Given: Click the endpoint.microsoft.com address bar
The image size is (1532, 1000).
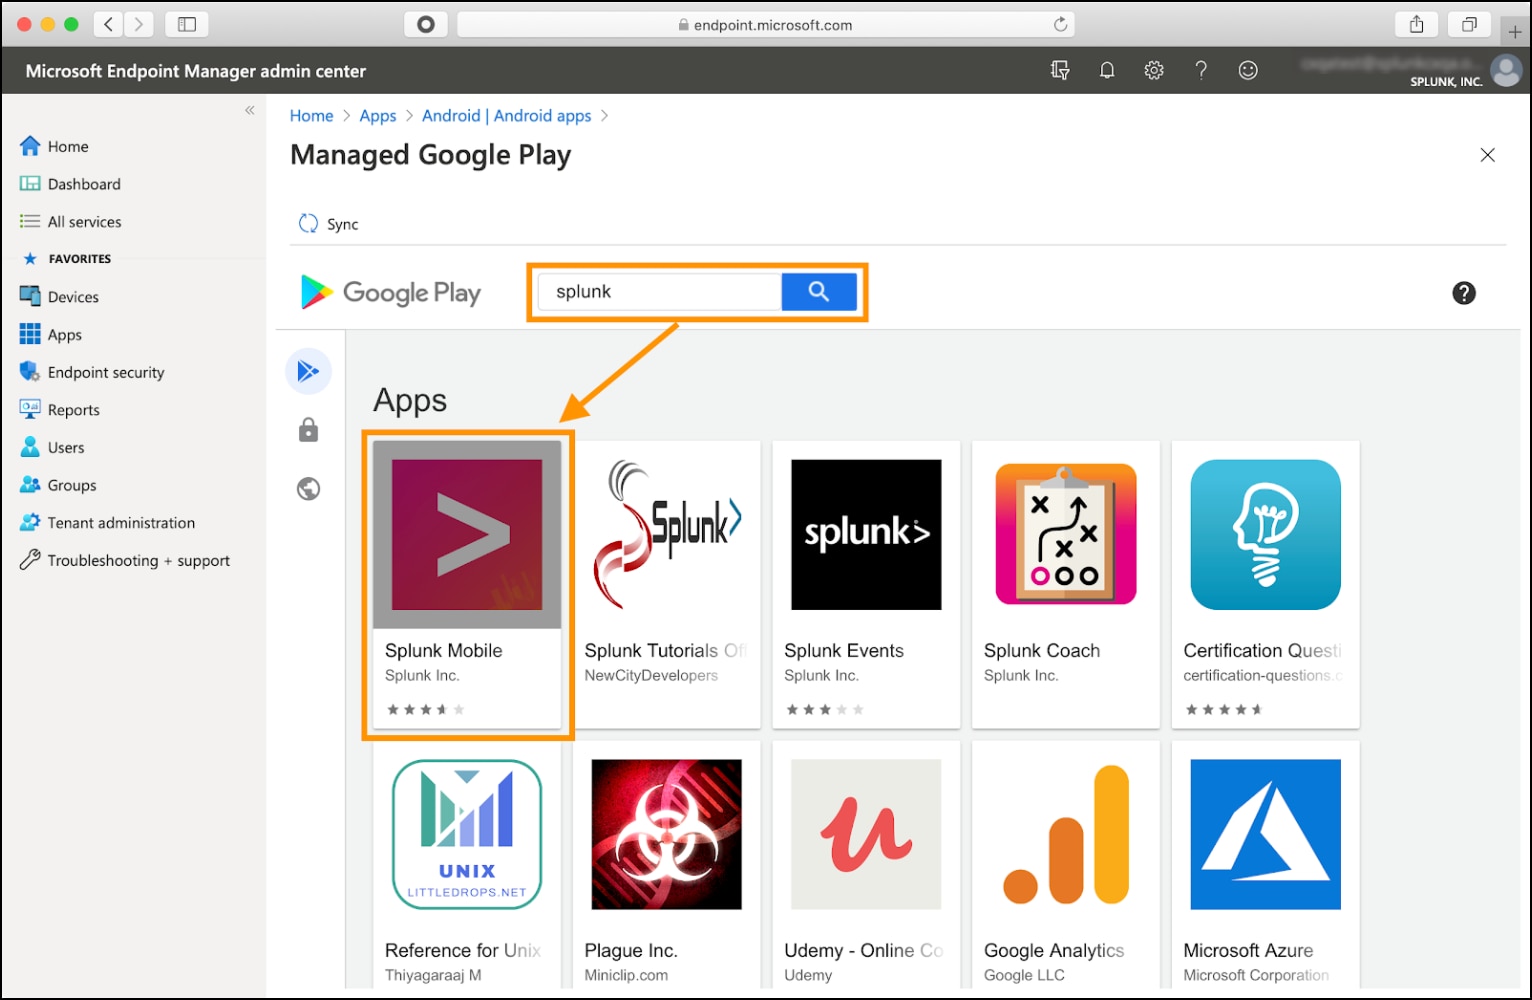Looking at the screenshot, I should [x=766, y=24].
